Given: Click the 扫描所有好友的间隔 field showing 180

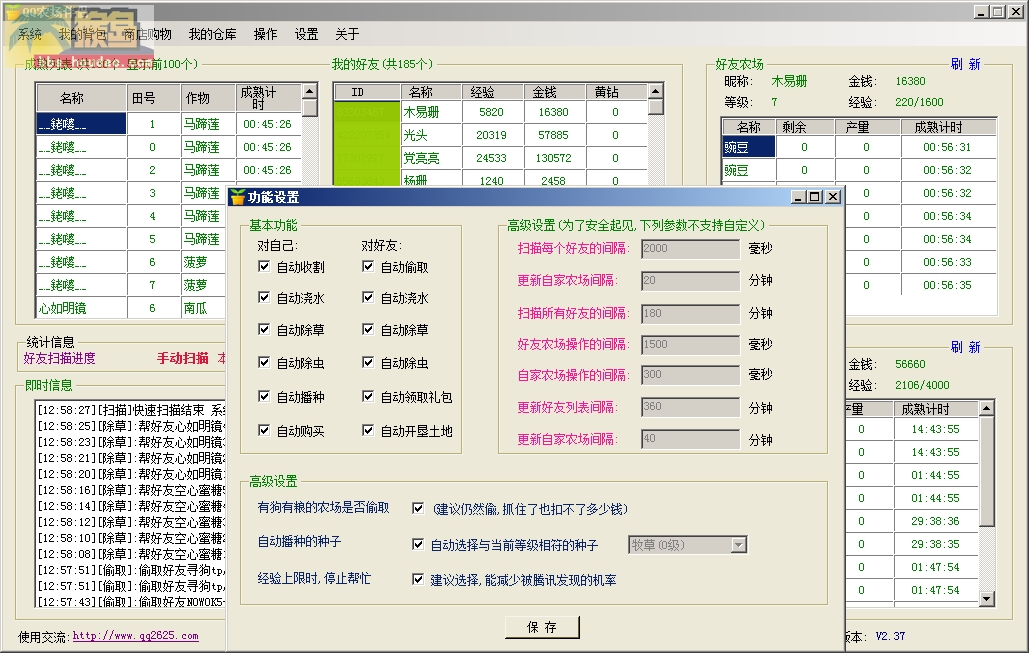Looking at the screenshot, I should [690, 313].
